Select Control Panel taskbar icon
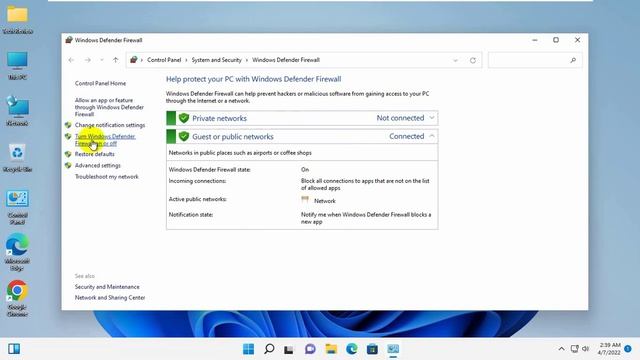This screenshot has width=640, height=360. (393, 349)
